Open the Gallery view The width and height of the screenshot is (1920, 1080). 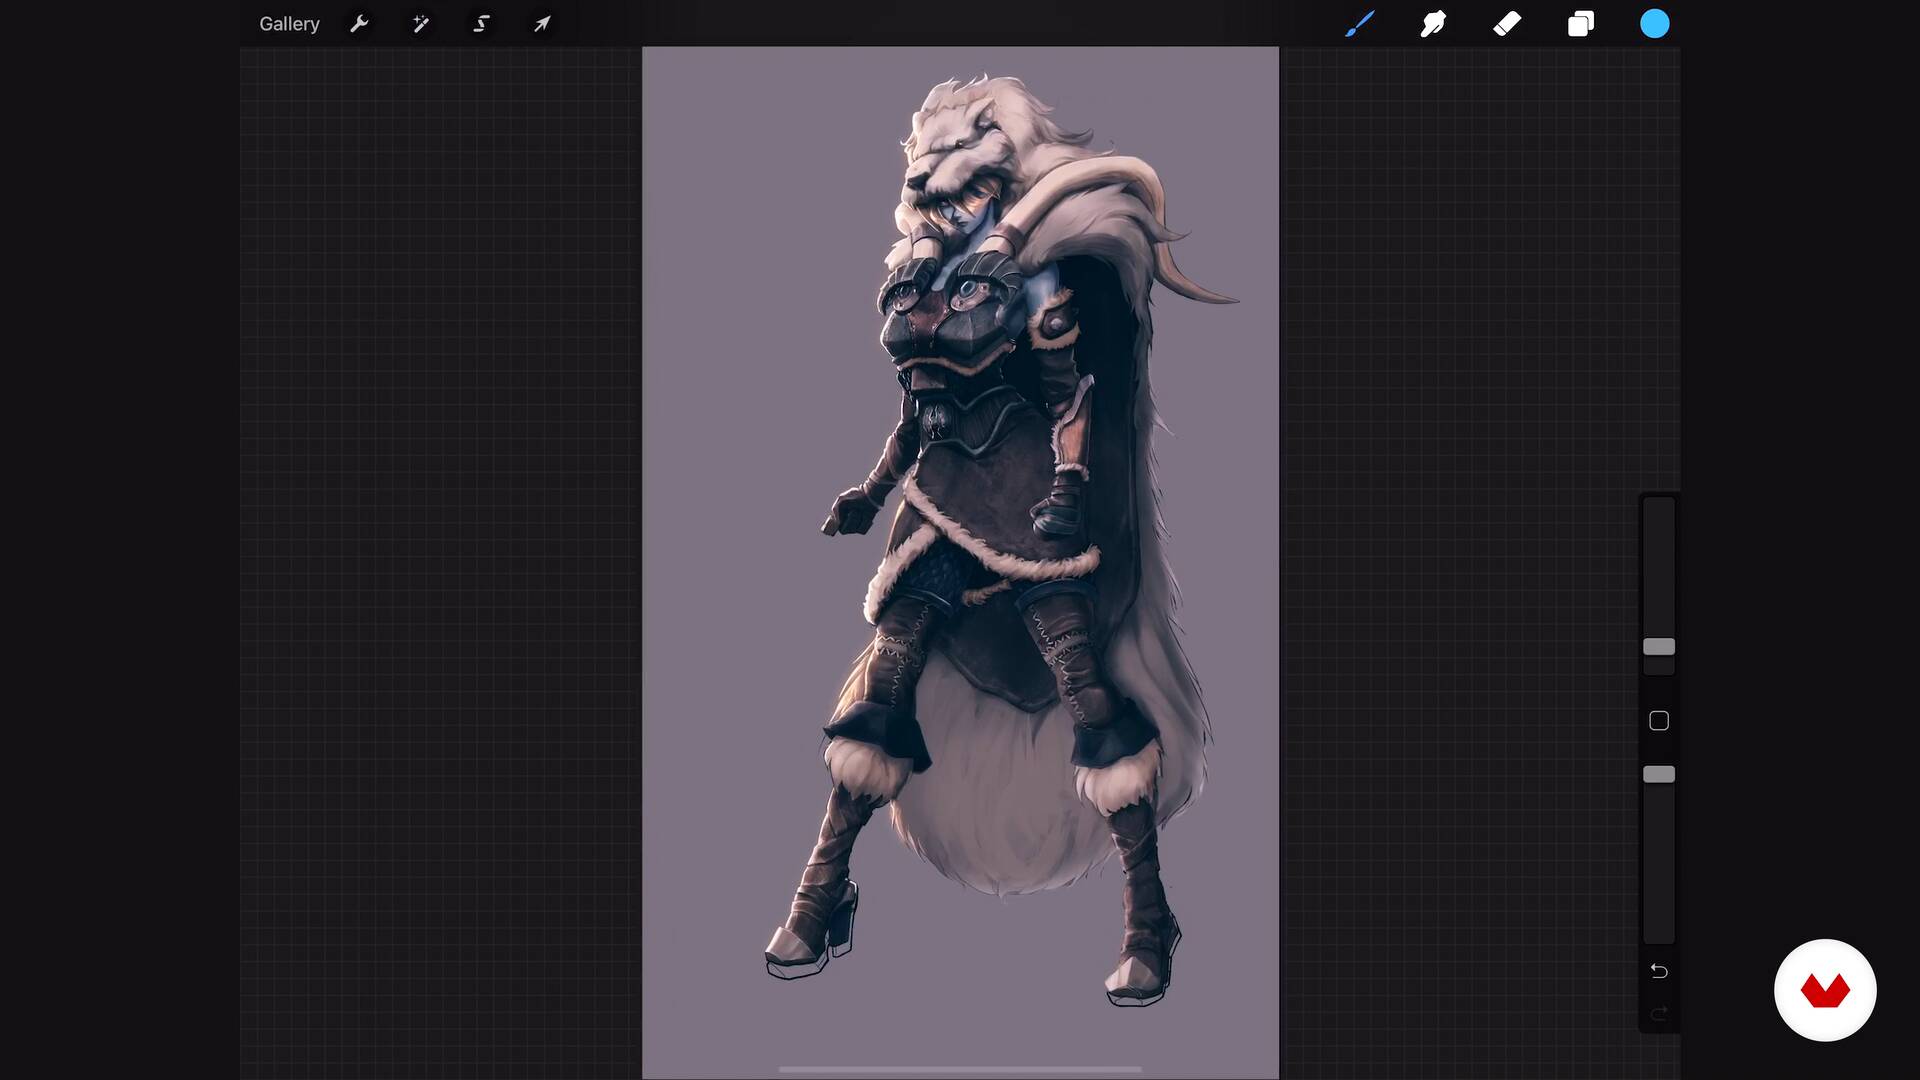point(289,24)
